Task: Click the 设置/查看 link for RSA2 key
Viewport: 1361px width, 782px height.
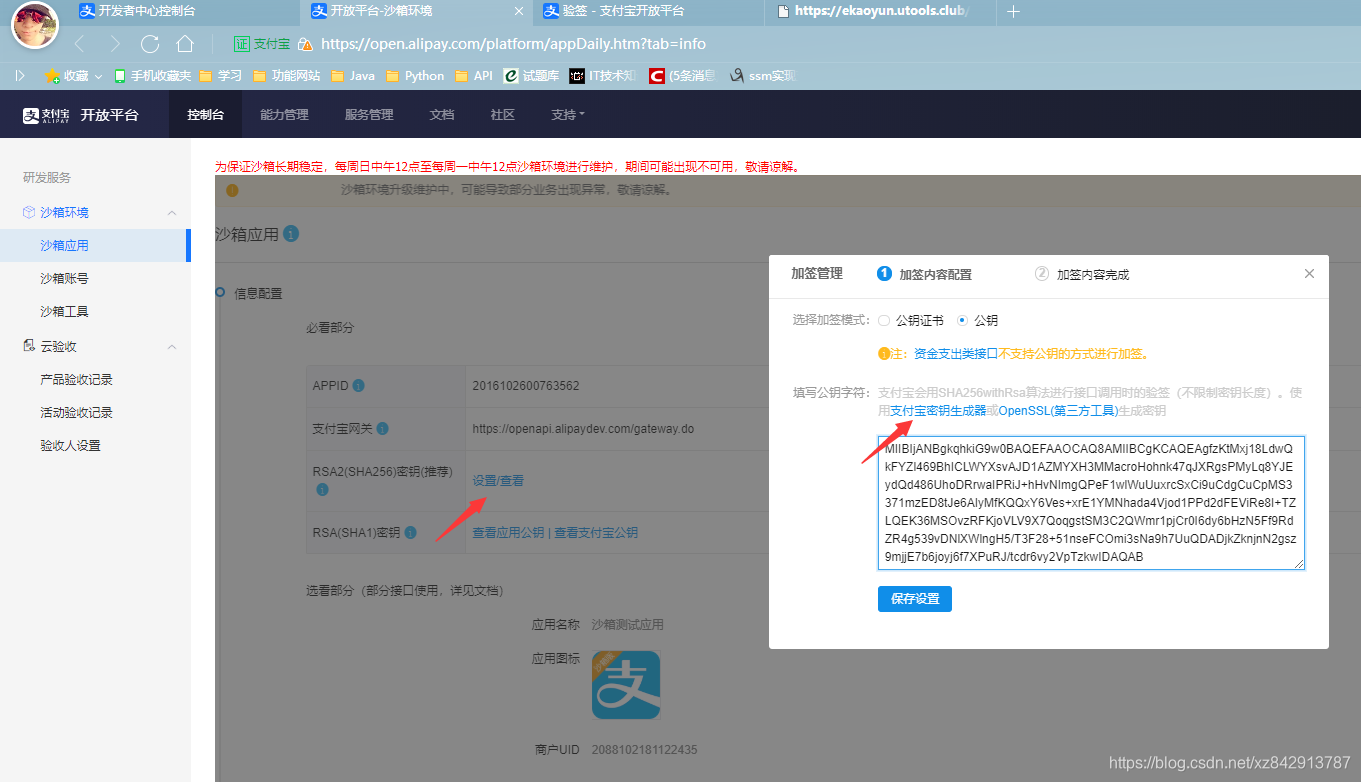Action: click(498, 480)
